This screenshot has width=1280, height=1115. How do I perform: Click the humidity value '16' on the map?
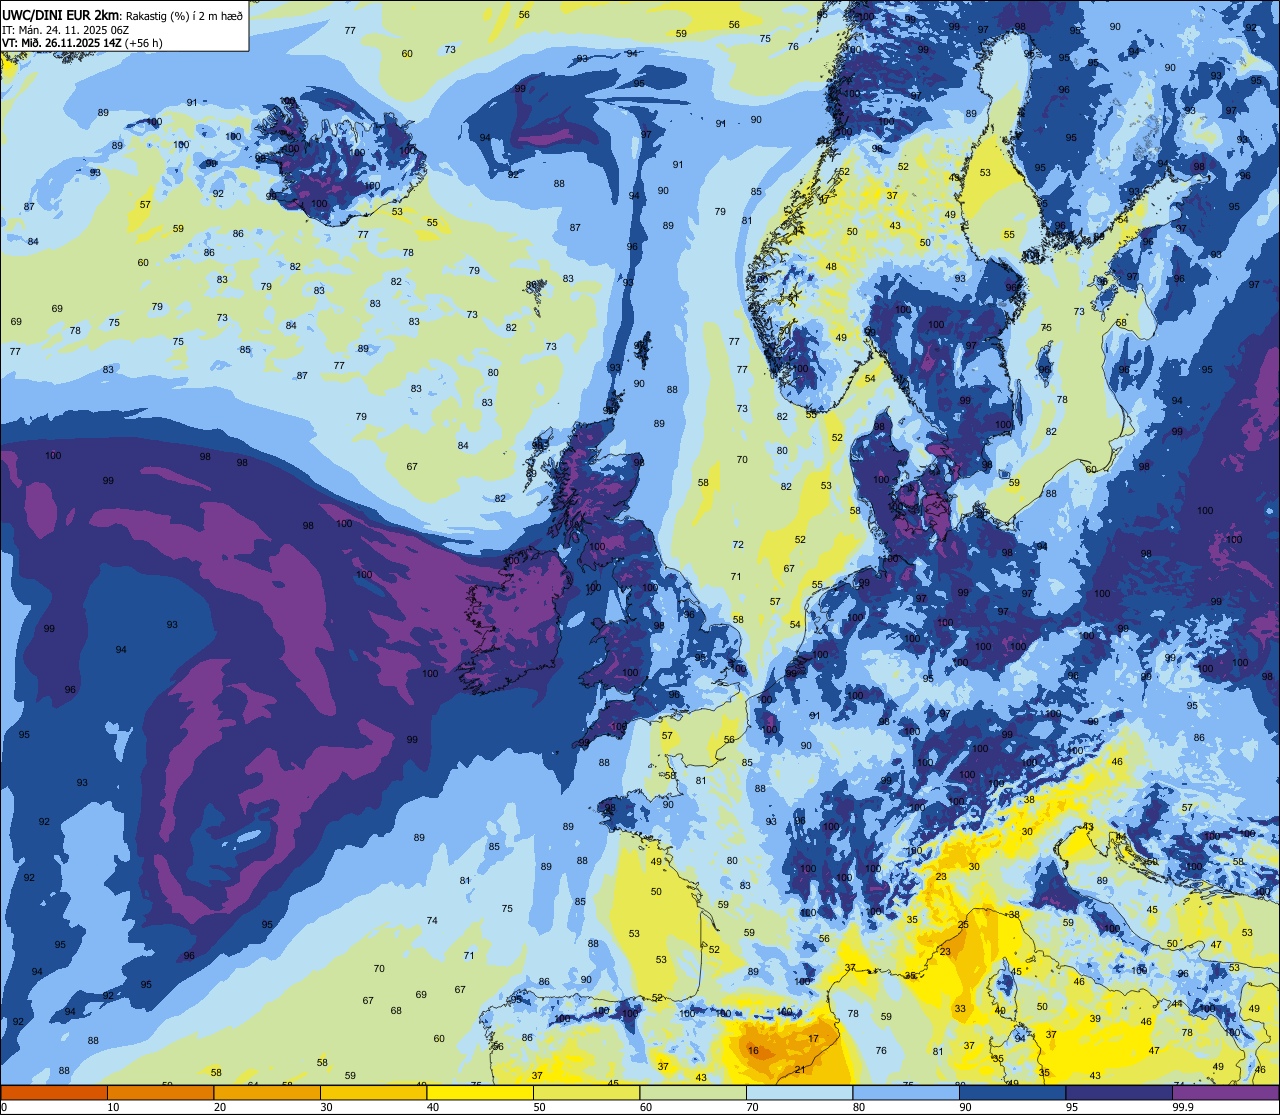coord(753,1050)
